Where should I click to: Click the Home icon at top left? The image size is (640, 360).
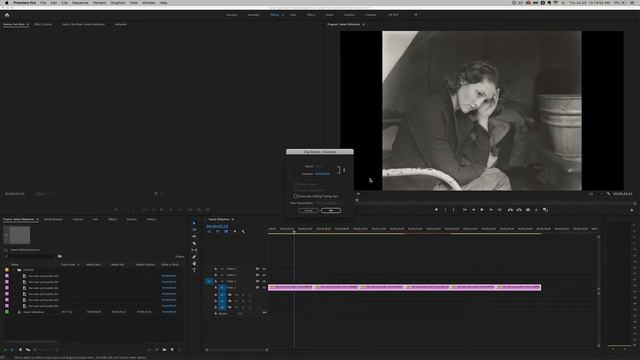[x=7, y=15]
